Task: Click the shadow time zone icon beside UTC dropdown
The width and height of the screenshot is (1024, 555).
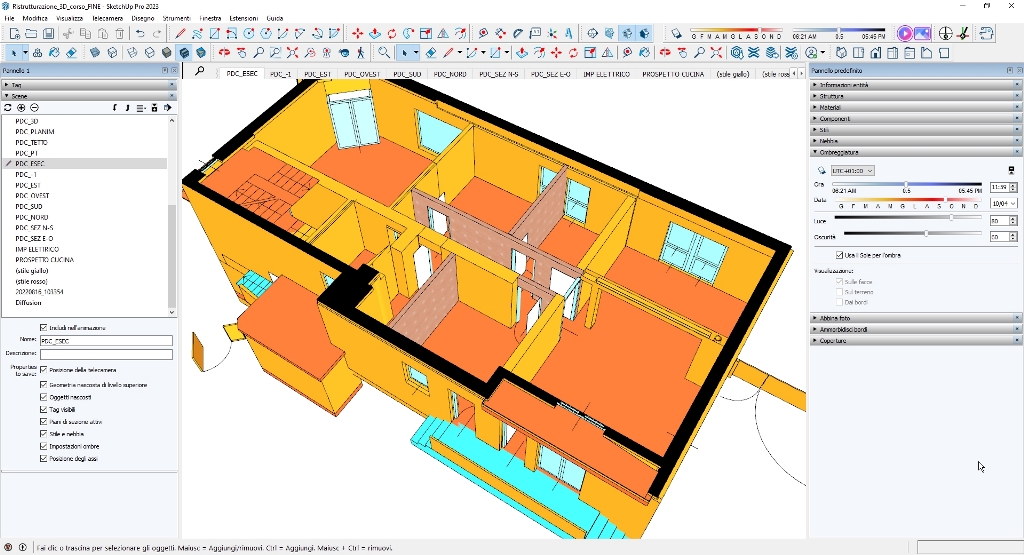Action: (822, 171)
